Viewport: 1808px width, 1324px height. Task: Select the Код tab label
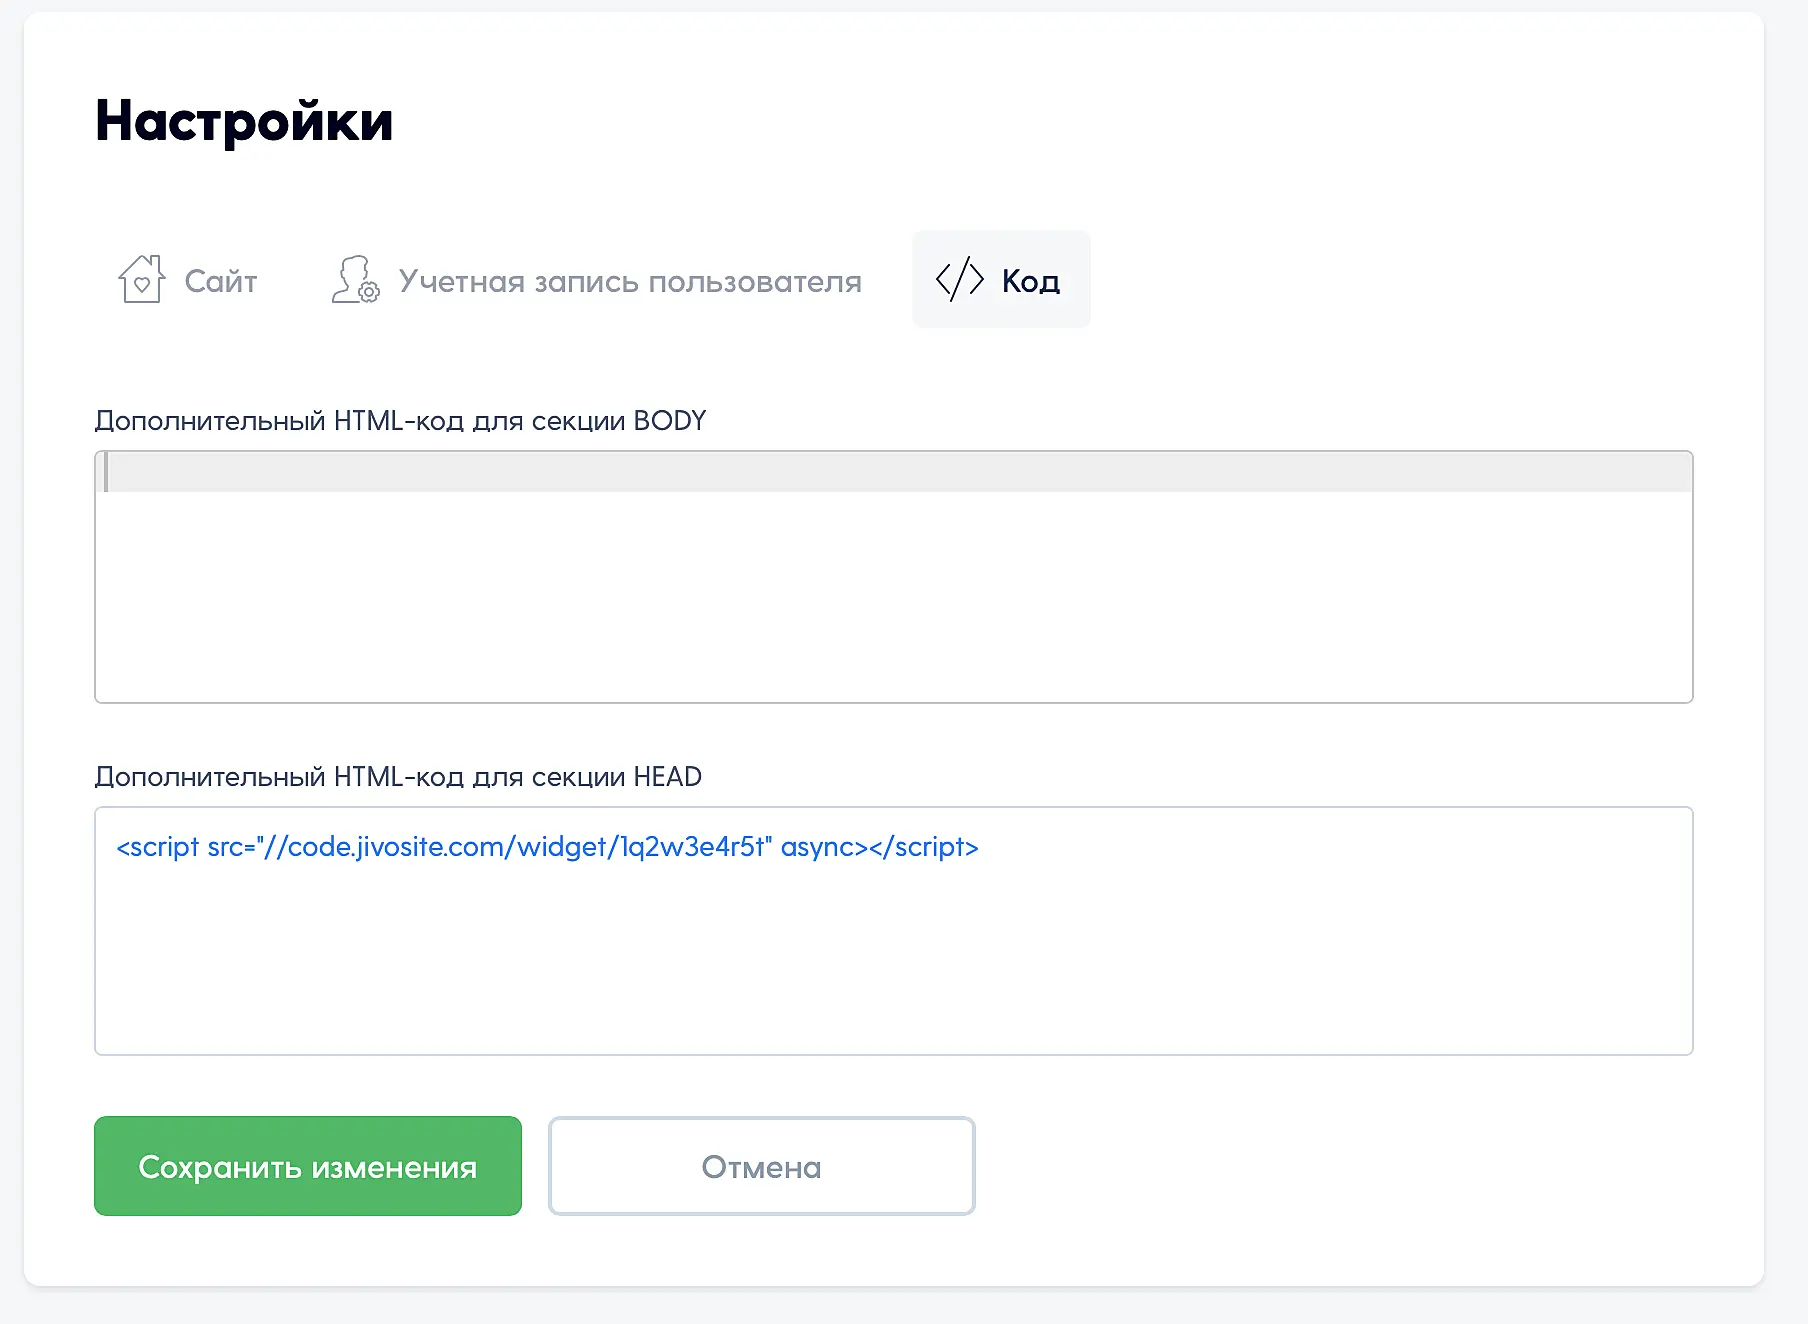1031,281
